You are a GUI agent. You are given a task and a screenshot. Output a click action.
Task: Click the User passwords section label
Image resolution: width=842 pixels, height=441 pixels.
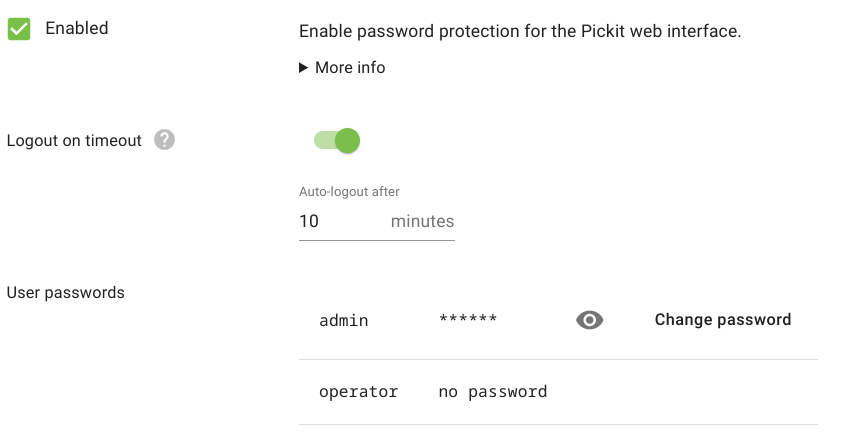pyautogui.click(x=66, y=293)
